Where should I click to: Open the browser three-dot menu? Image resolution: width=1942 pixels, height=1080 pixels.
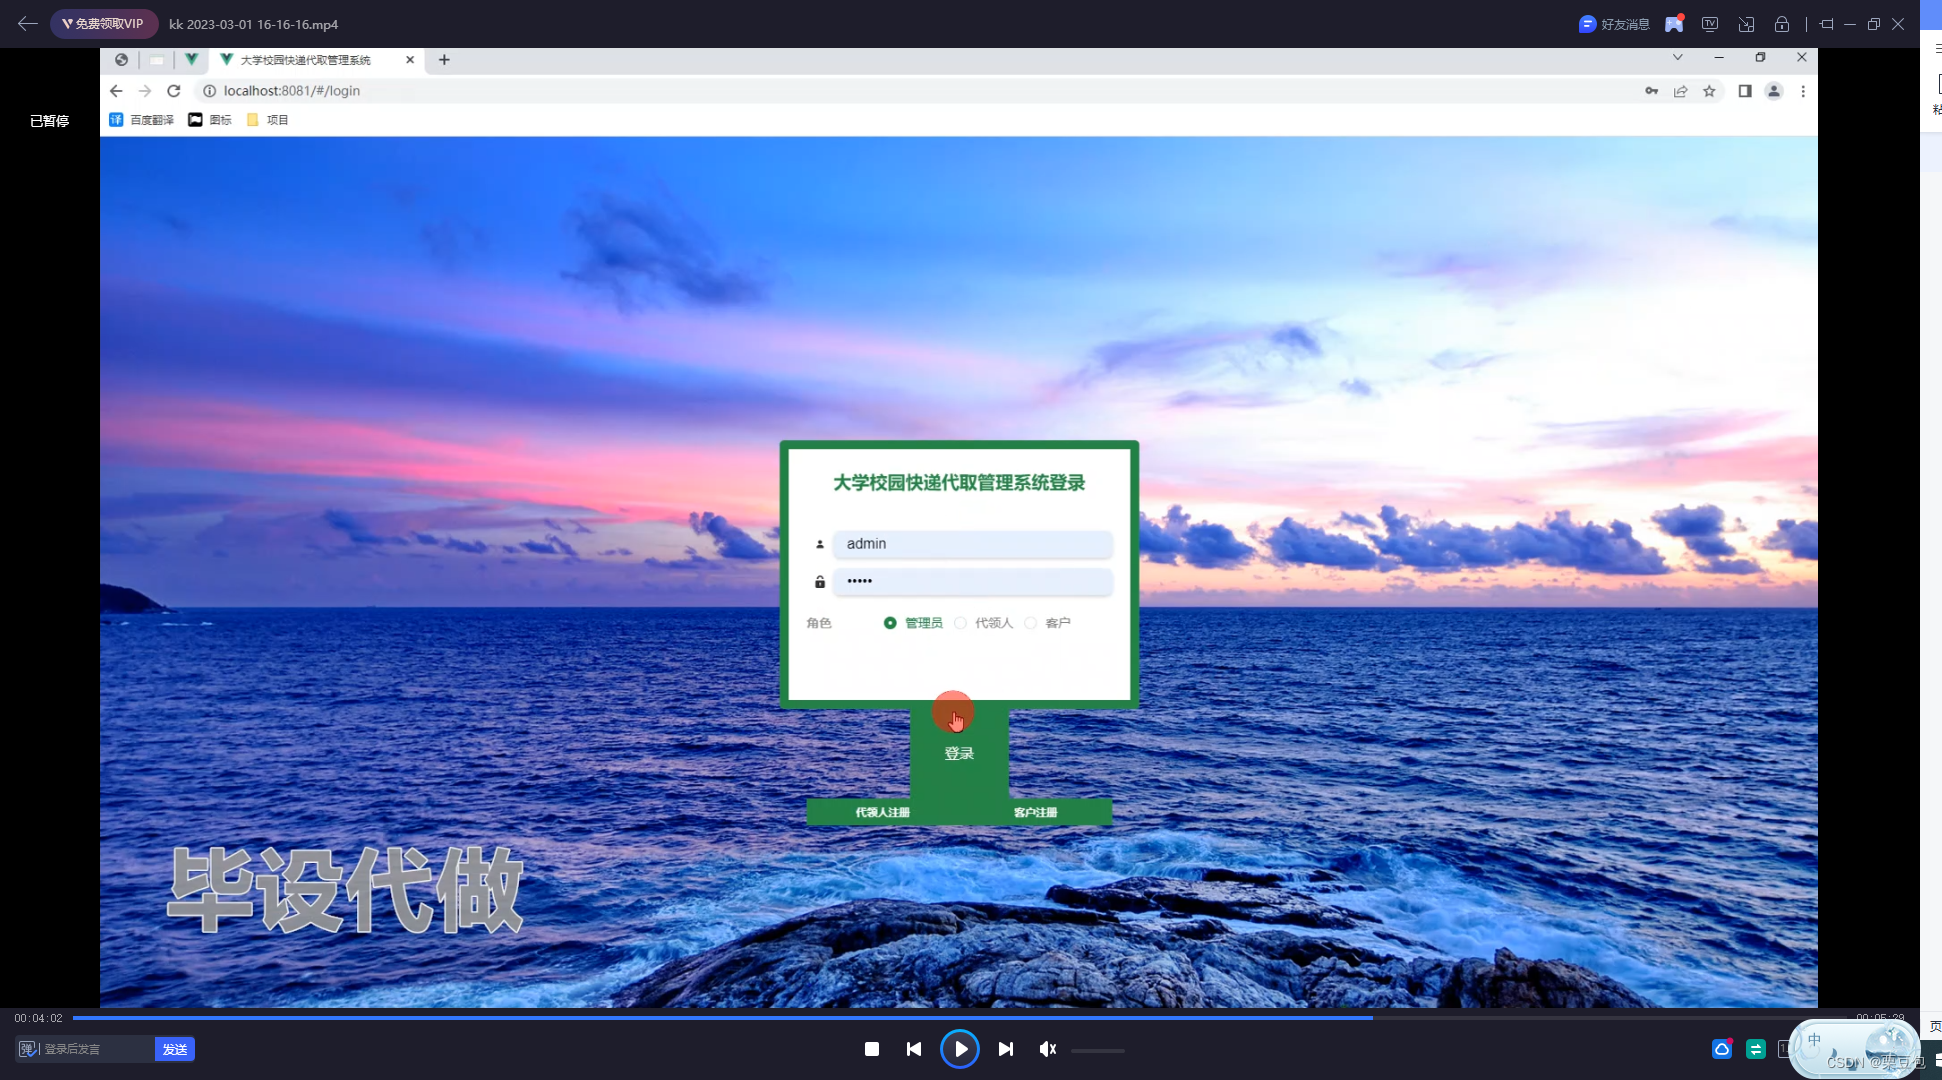click(x=1803, y=91)
